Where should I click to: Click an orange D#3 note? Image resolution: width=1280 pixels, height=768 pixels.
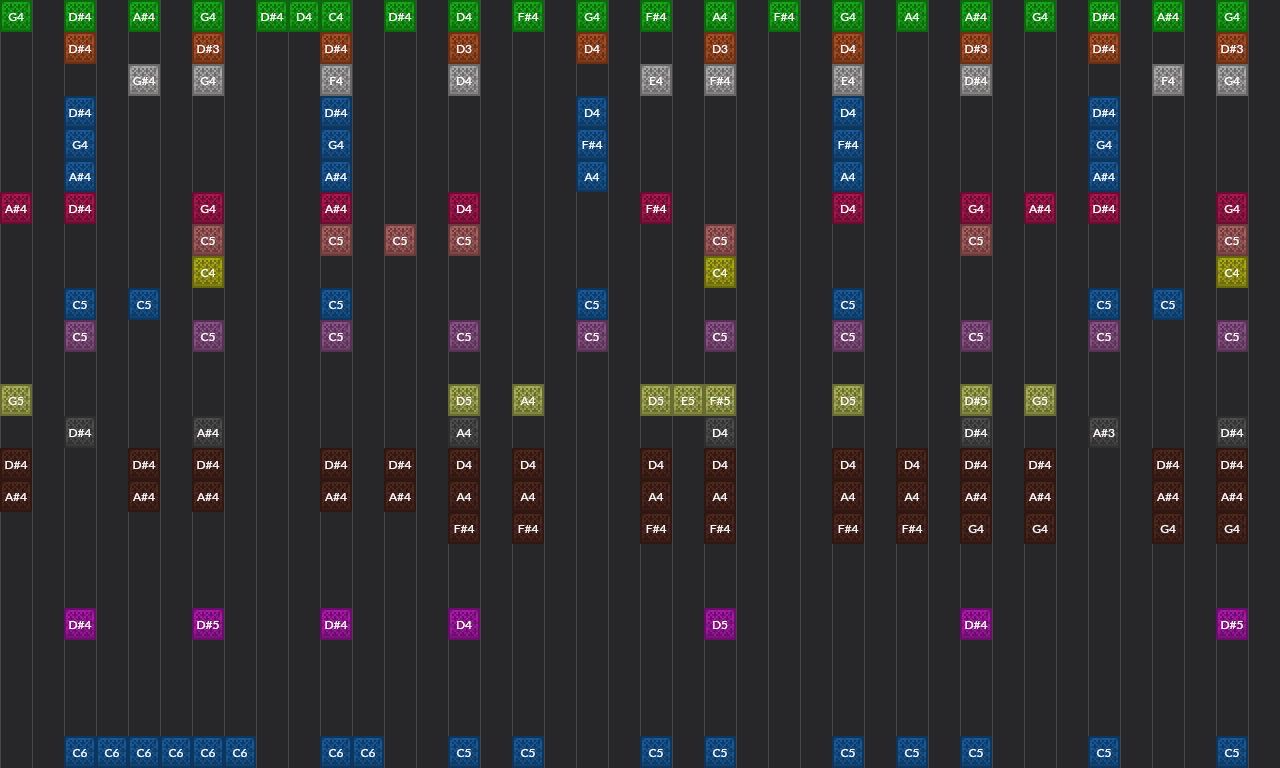click(x=208, y=48)
